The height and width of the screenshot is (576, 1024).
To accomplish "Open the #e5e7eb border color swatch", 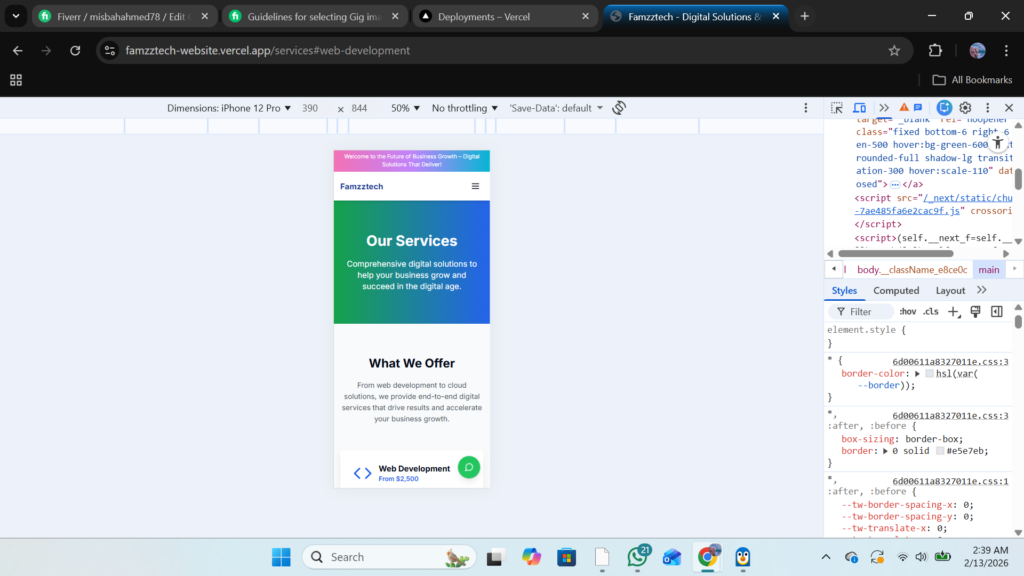I will point(940,451).
